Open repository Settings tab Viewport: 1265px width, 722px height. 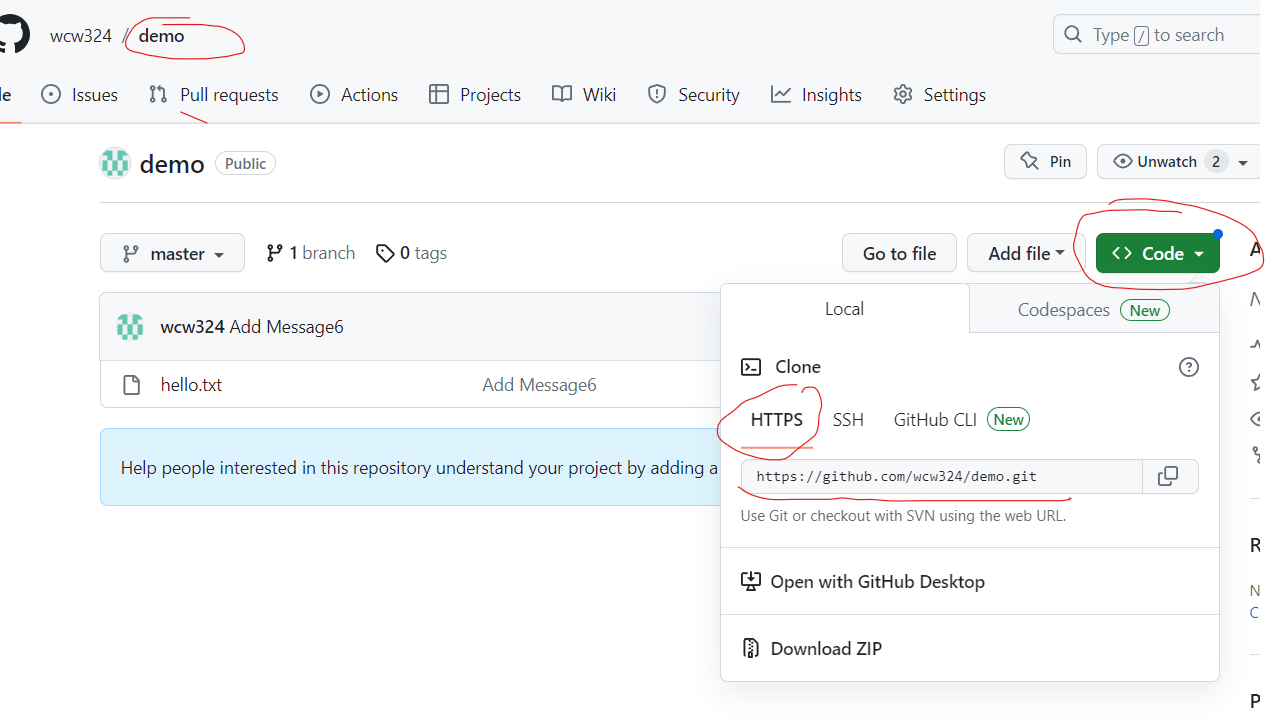(x=939, y=94)
